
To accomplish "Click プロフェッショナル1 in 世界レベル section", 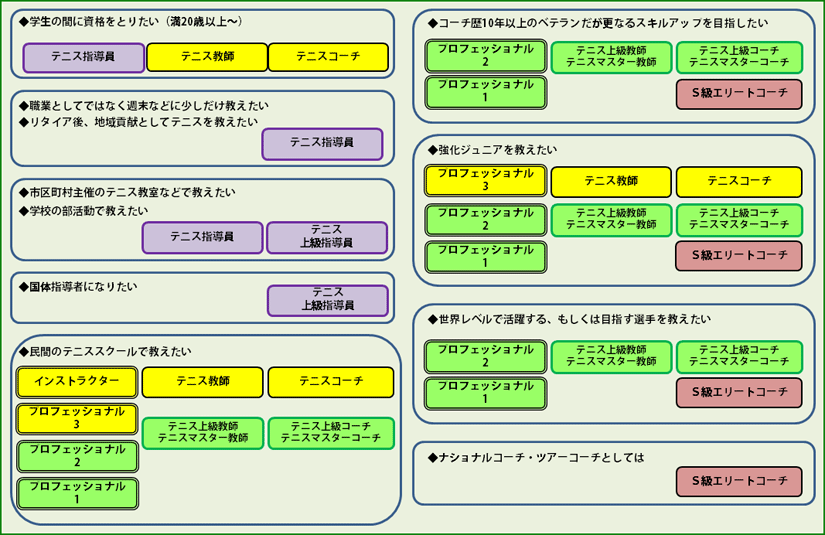I will 485,393.
